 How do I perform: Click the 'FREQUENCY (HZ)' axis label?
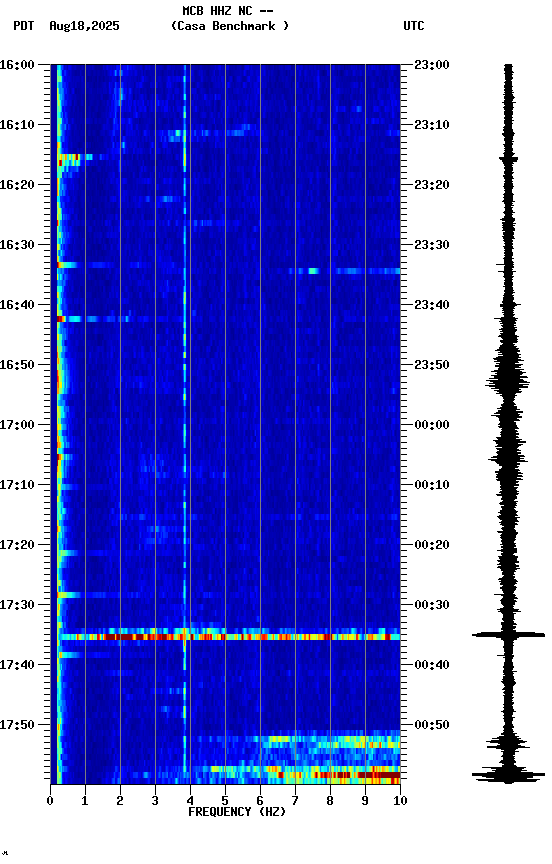pos(237,812)
